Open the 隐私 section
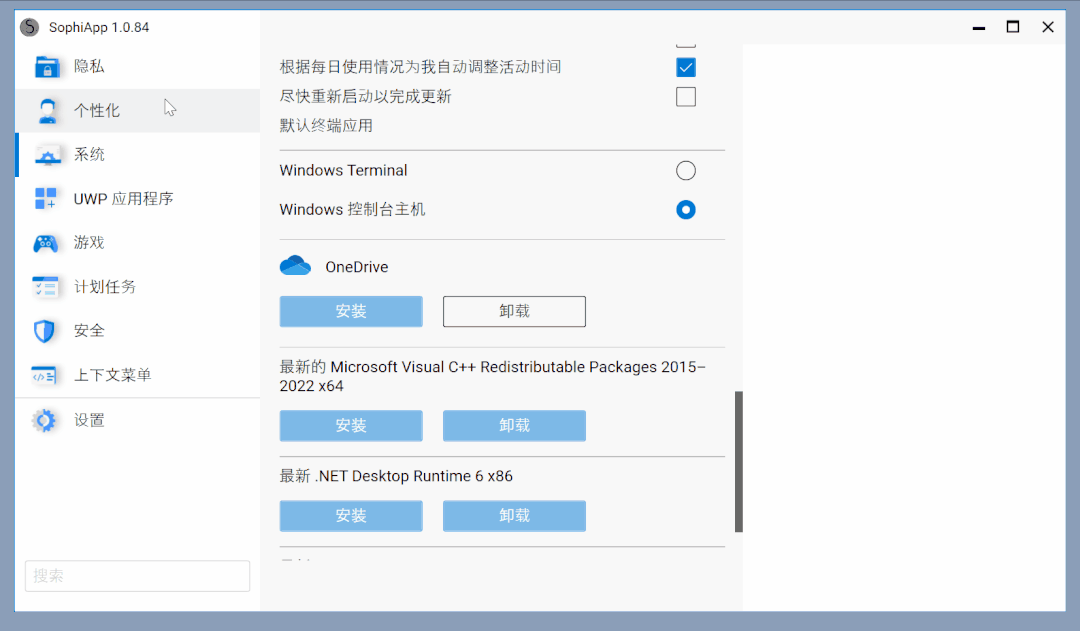 138,67
